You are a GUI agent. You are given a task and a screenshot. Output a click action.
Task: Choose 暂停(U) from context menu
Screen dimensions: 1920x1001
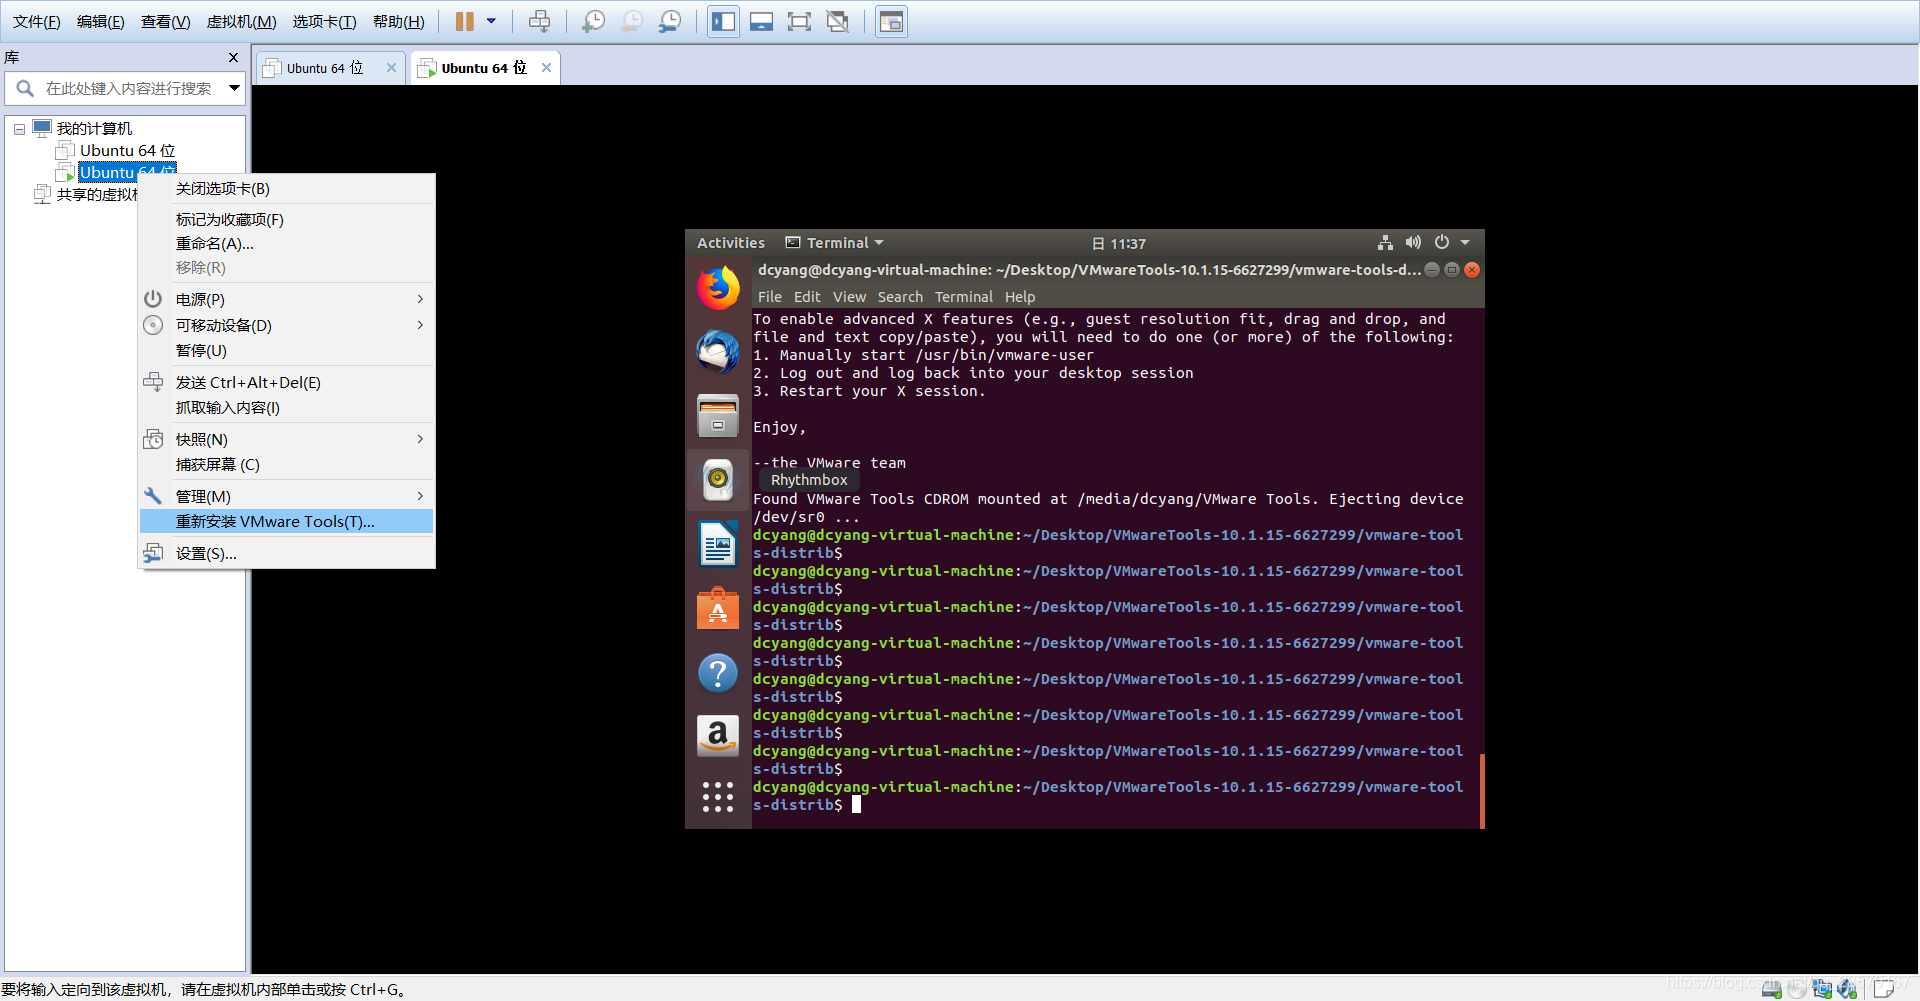[x=287, y=351]
